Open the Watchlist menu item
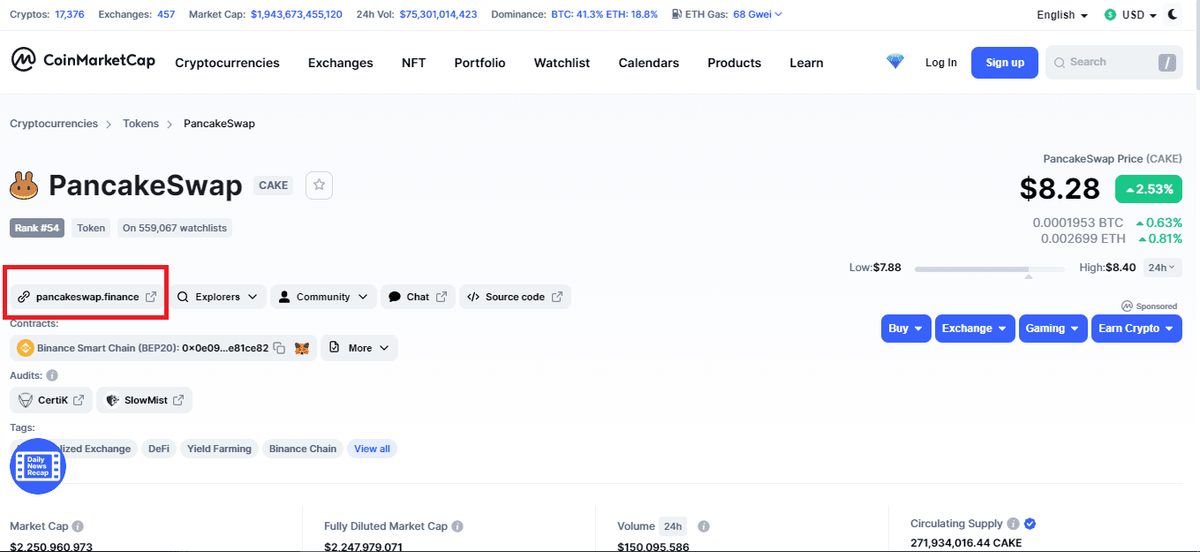 point(562,62)
